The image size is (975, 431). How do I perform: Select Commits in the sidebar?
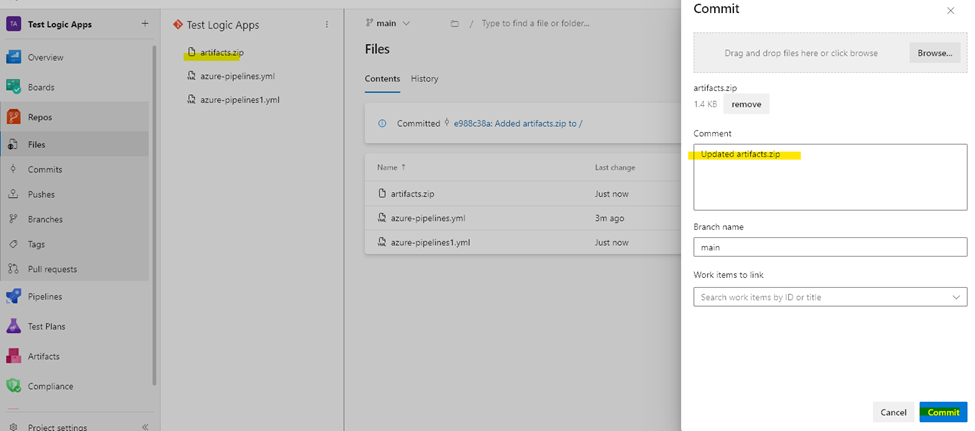[x=45, y=169]
